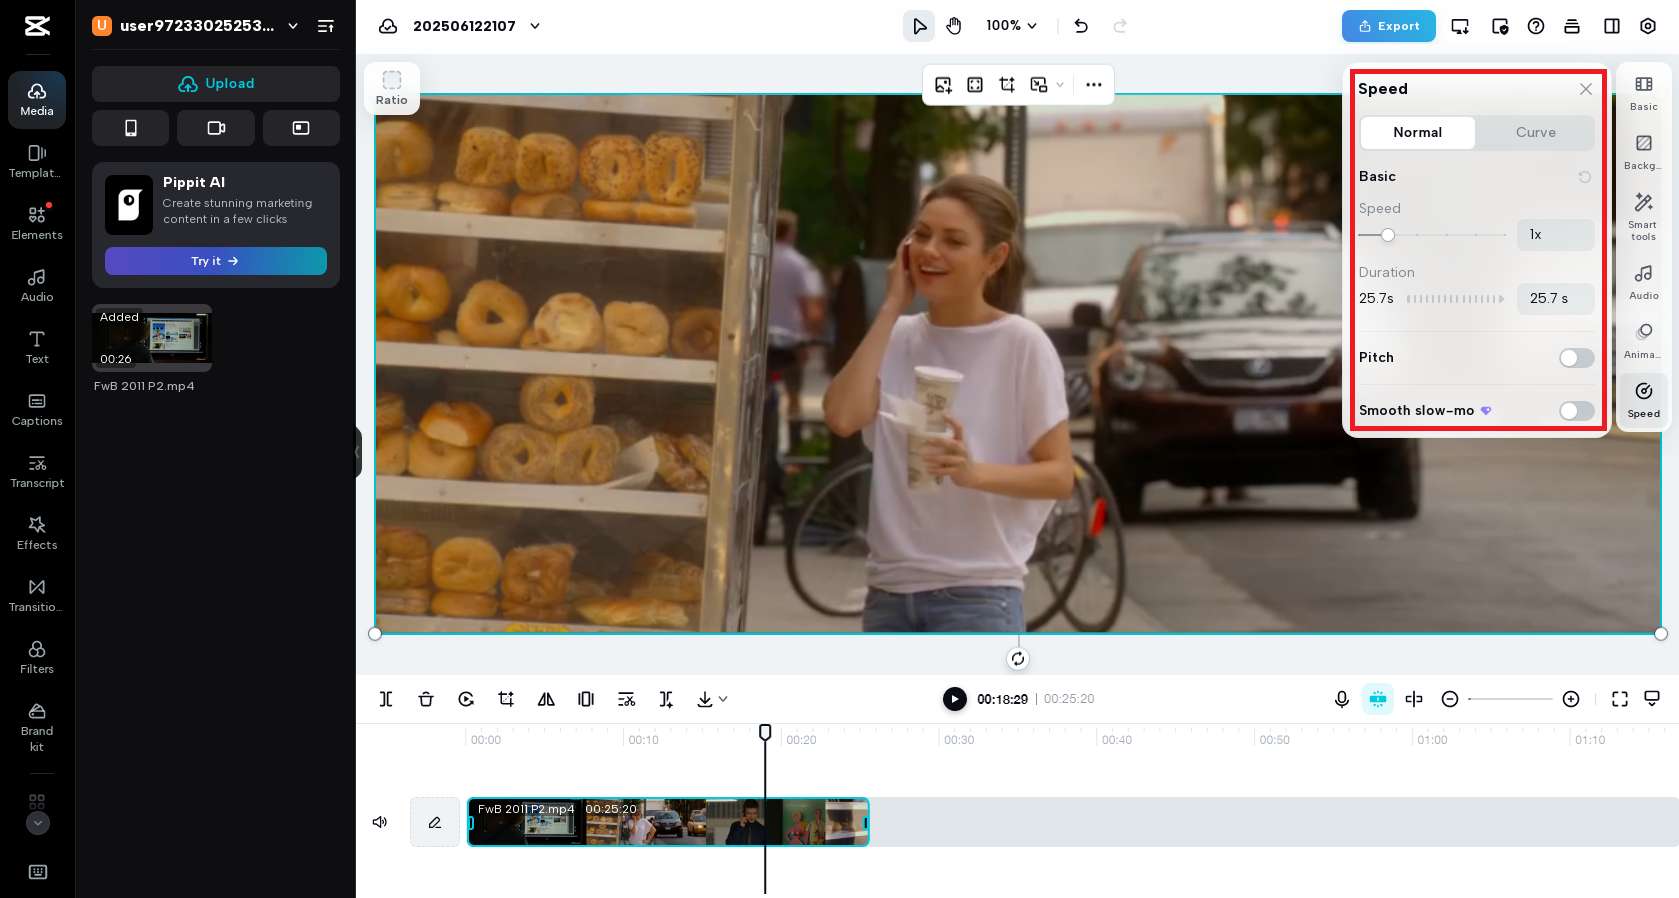
Task: Crop the video from preview toolbar
Action: click(1007, 85)
